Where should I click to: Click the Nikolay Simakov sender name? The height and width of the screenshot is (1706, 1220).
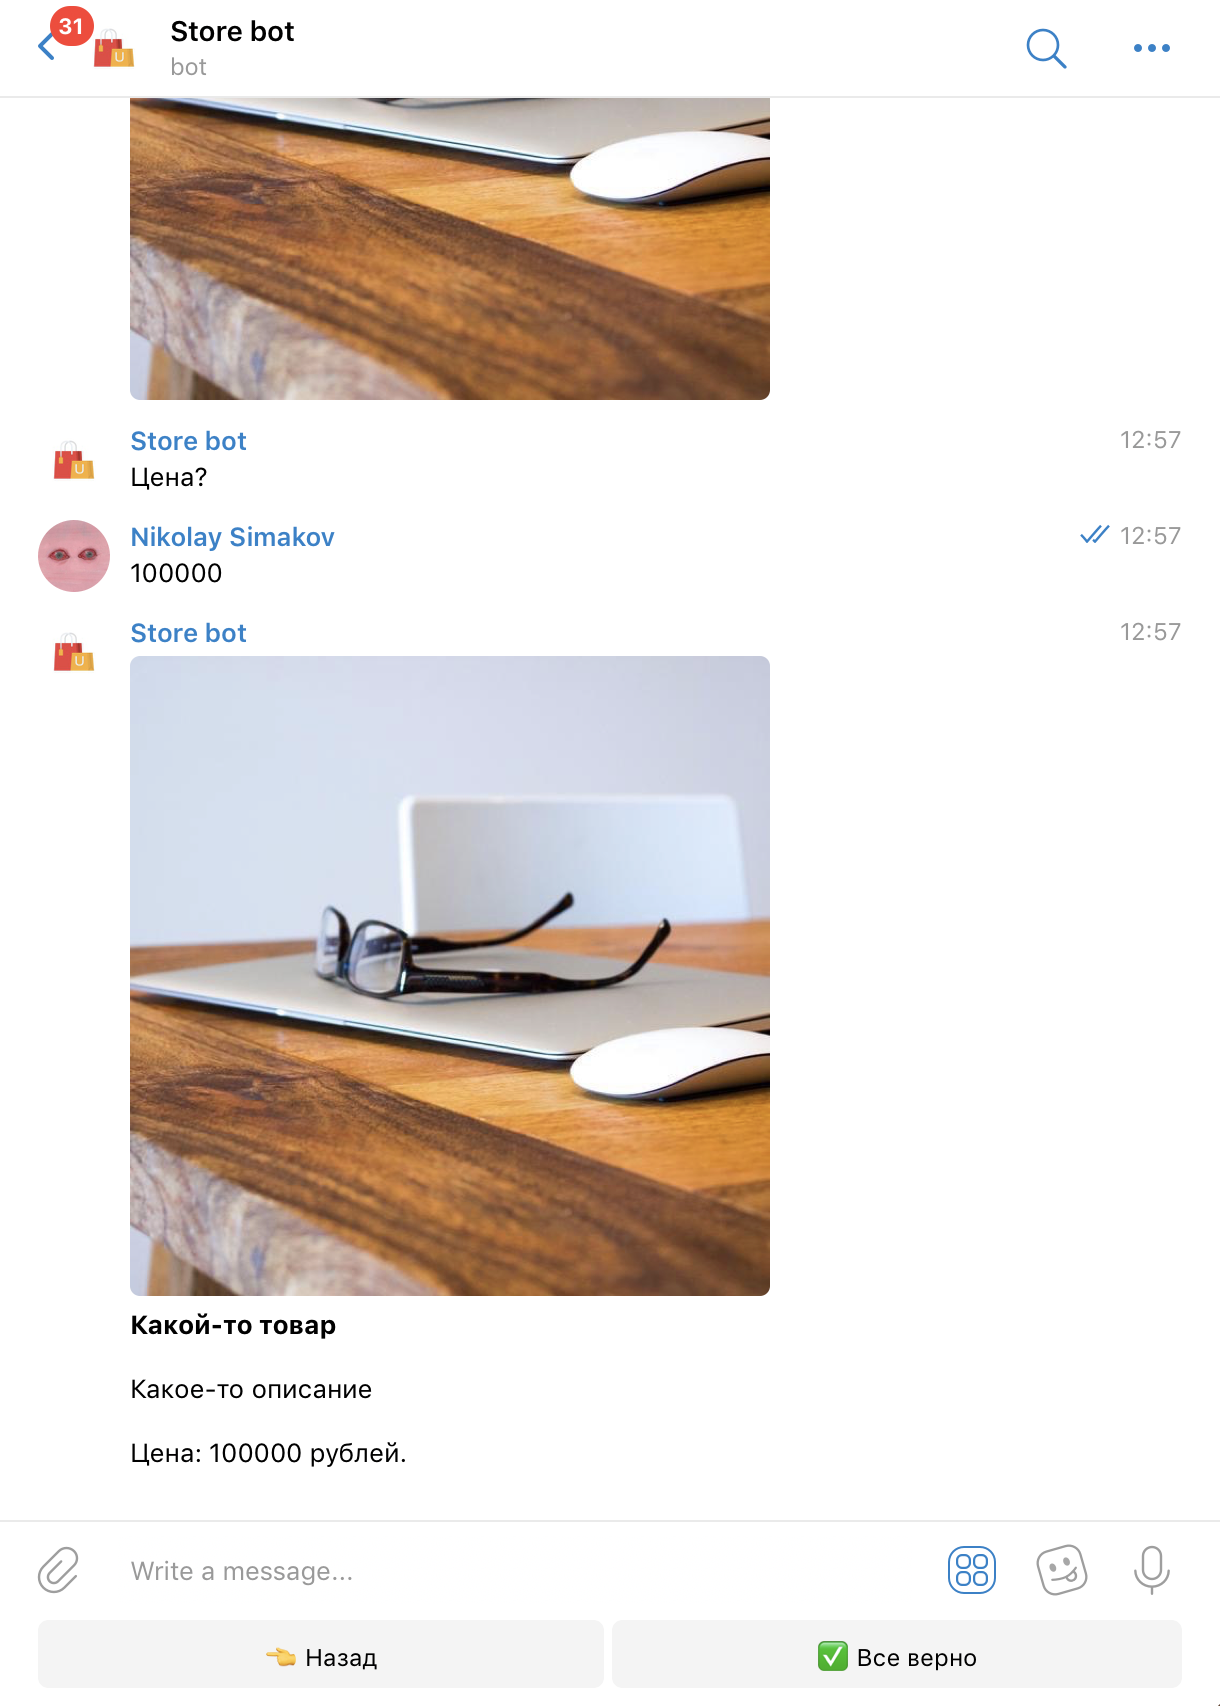232,537
